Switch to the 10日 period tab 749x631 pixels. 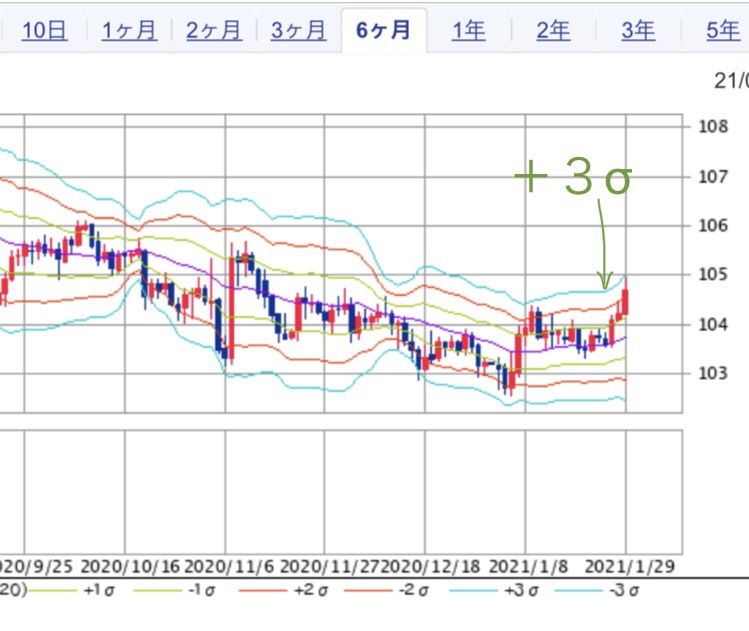point(44,30)
